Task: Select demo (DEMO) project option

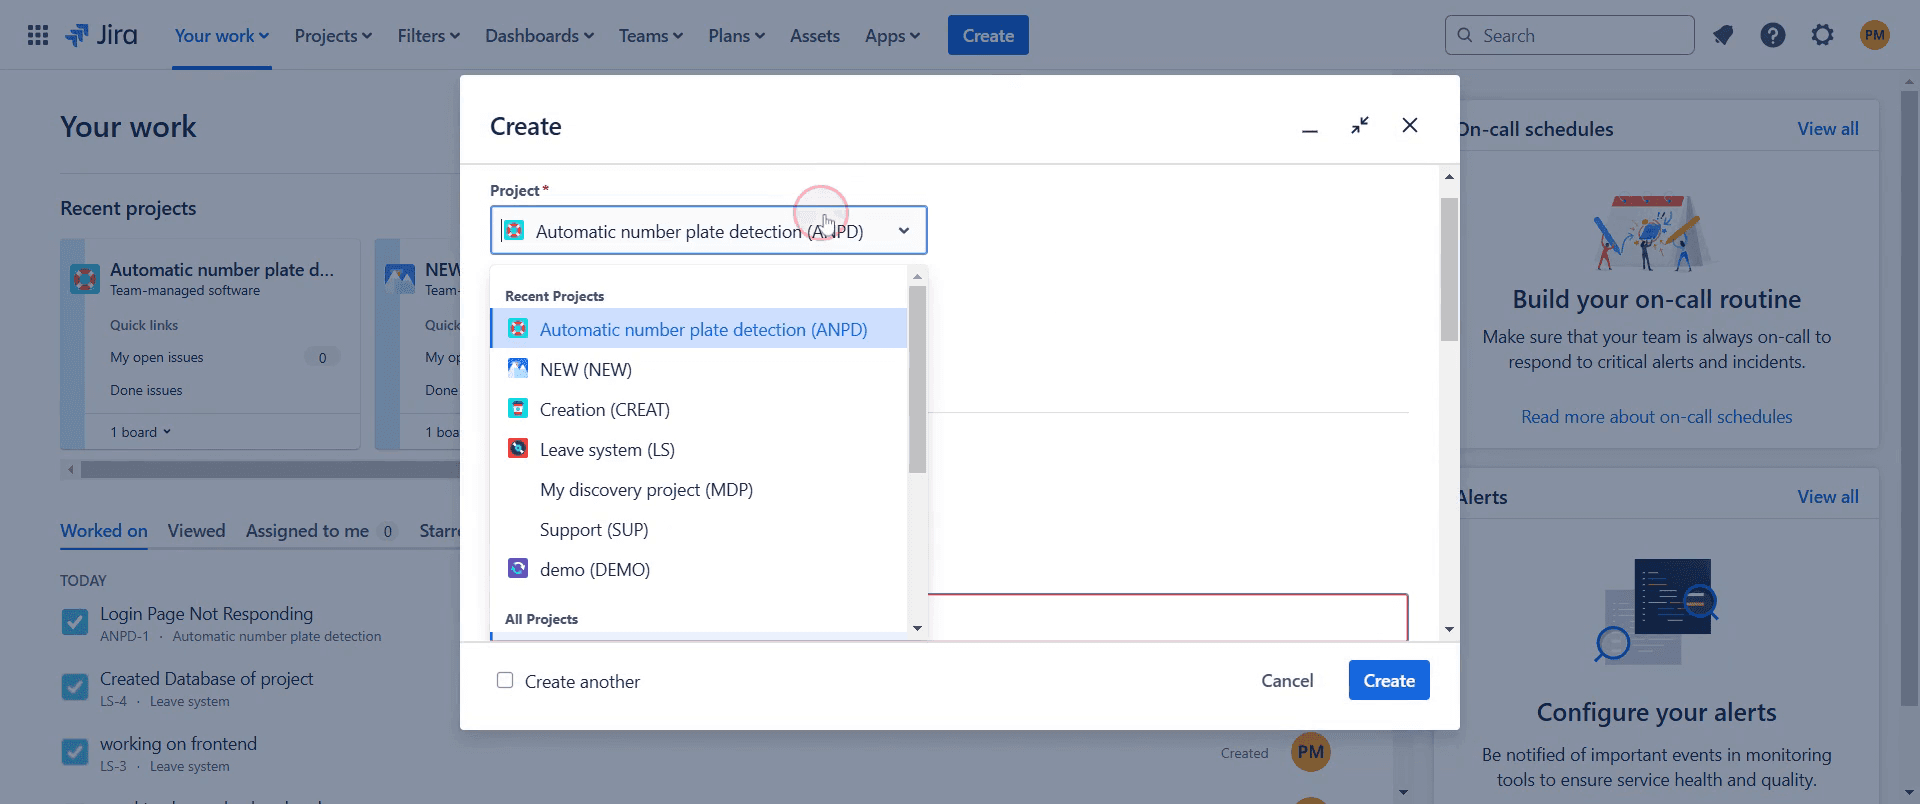Action: coord(699,569)
